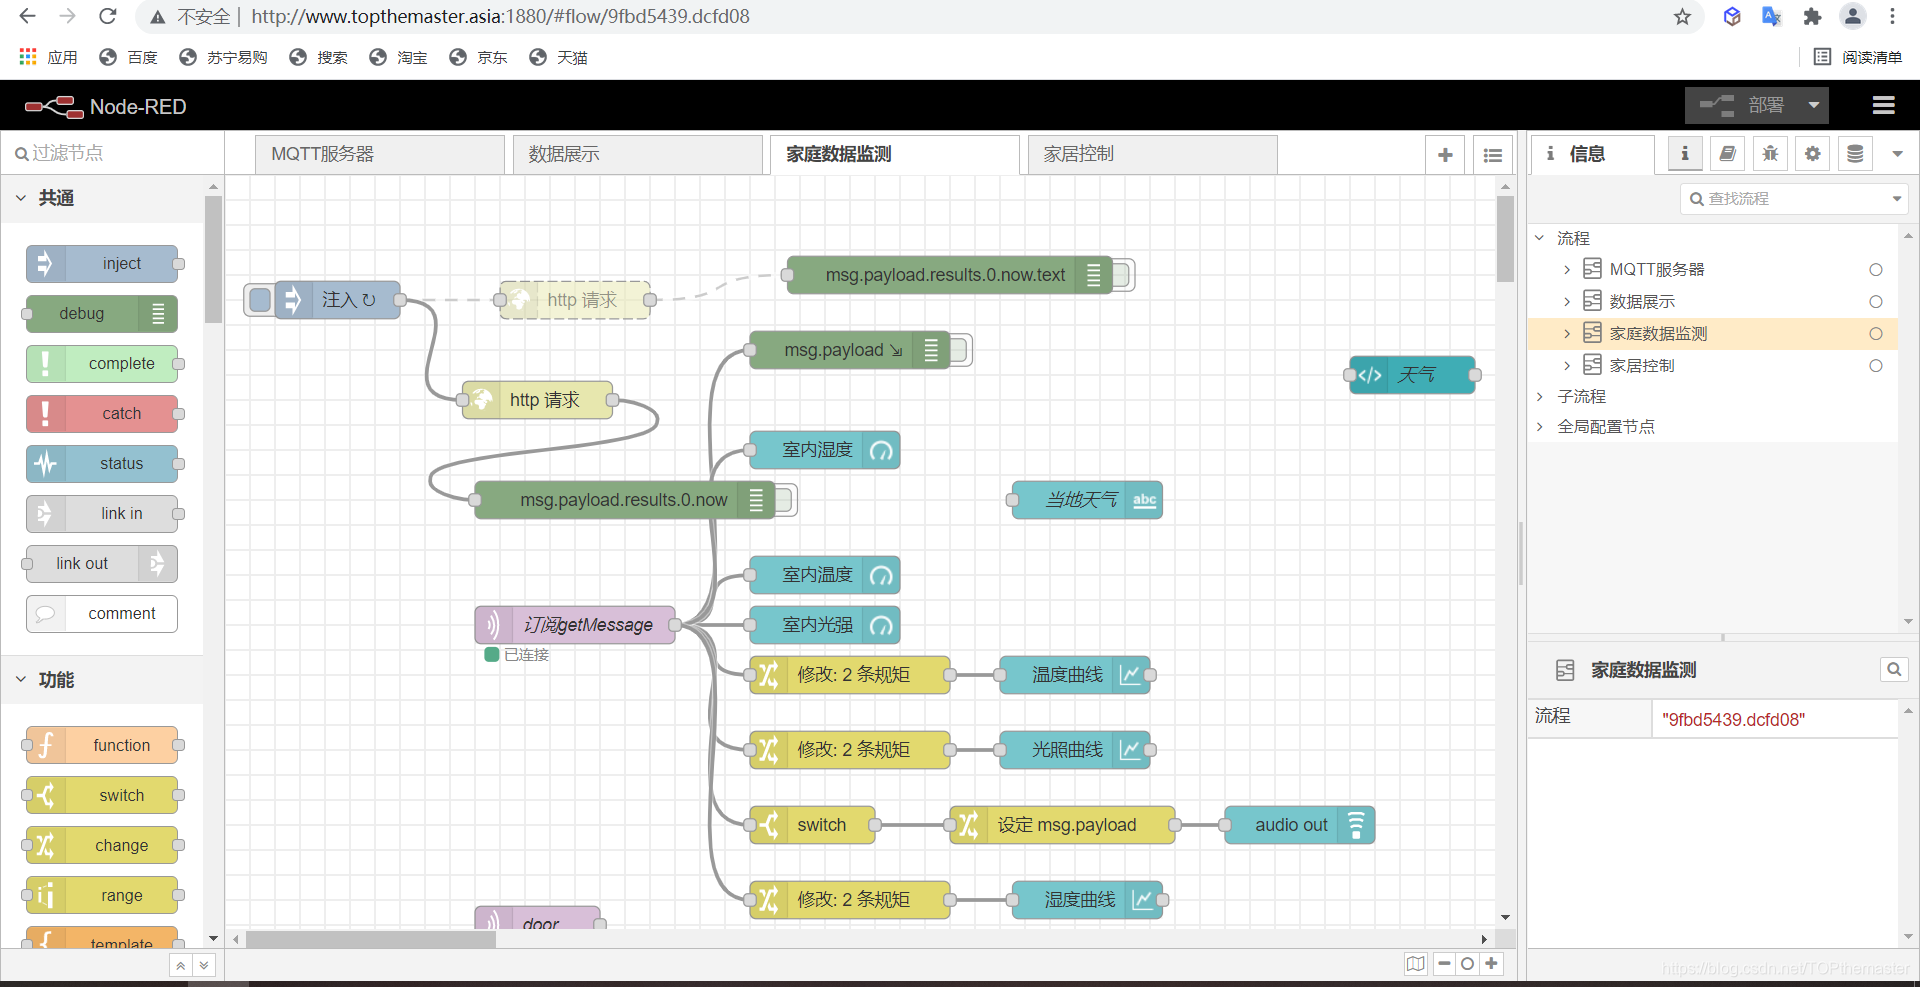The height and width of the screenshot is (987, 1920).
Task: Toggle the canvas navigator map
Action: point(1415,964)
